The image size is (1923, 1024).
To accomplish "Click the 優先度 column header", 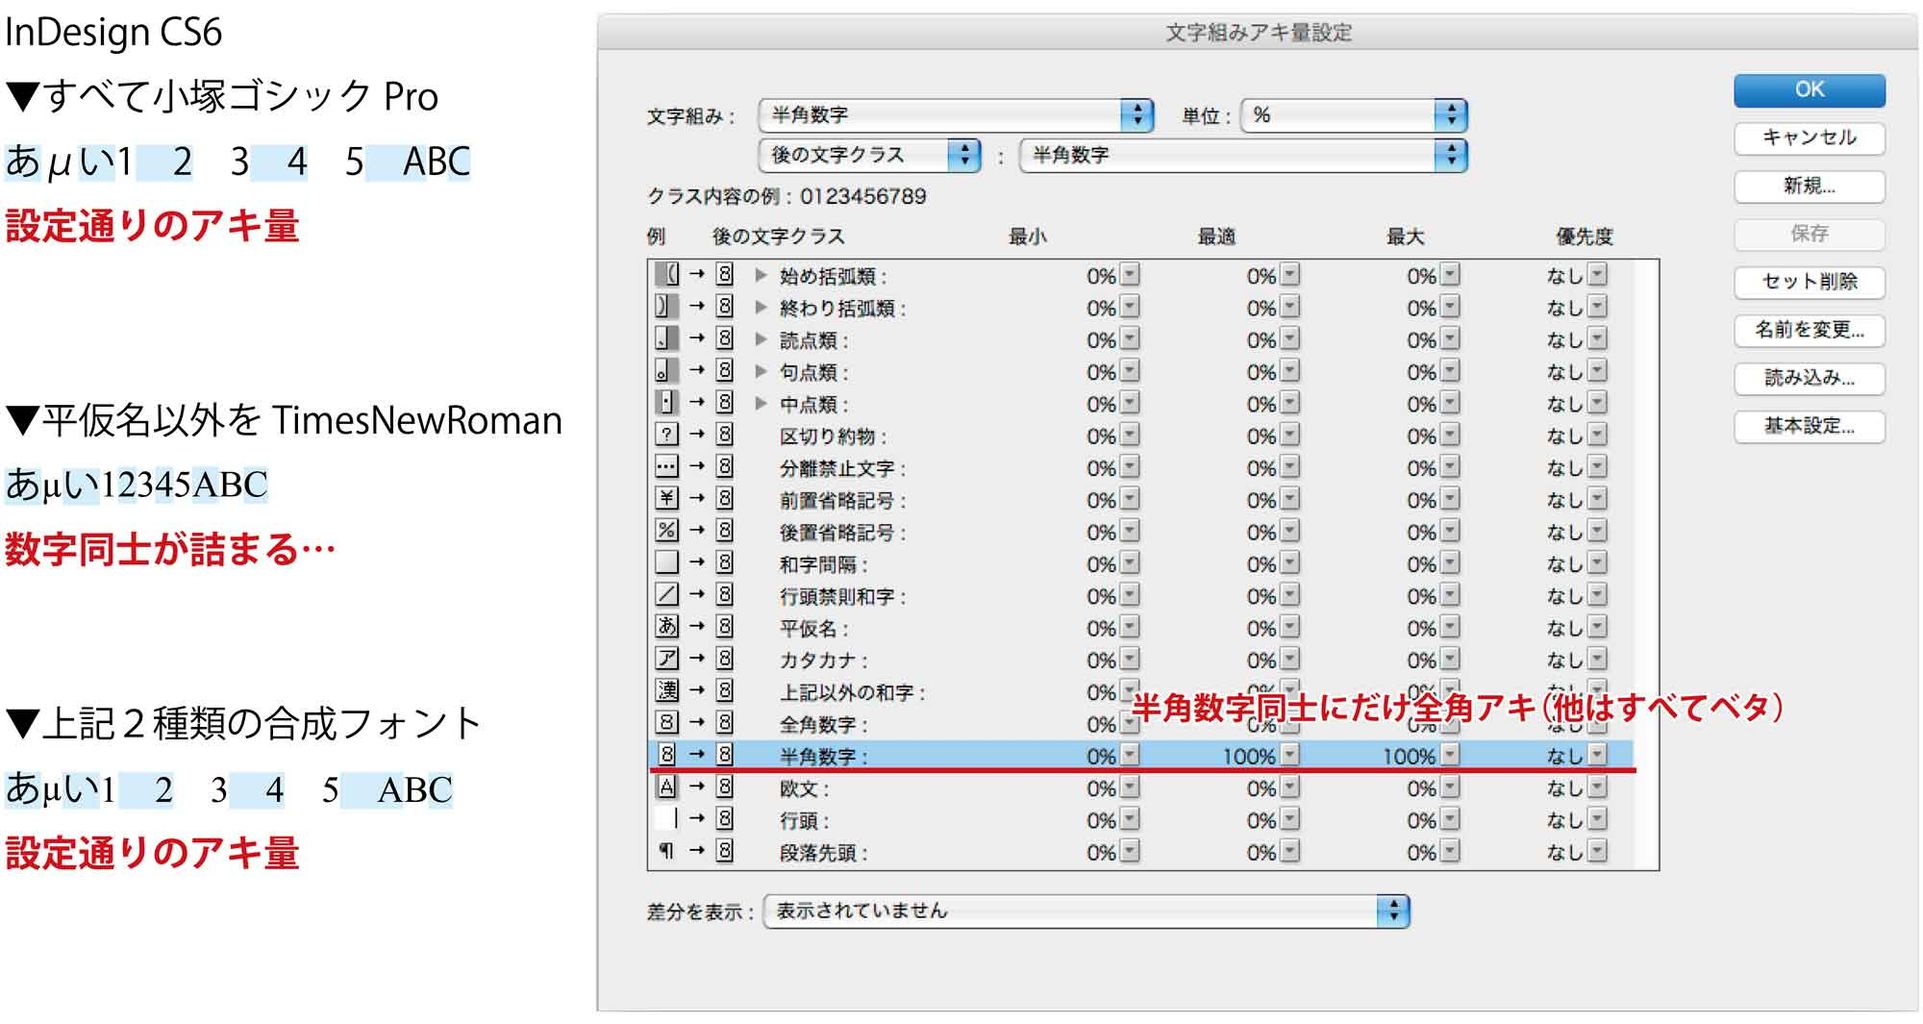I will pos(1584,237).
